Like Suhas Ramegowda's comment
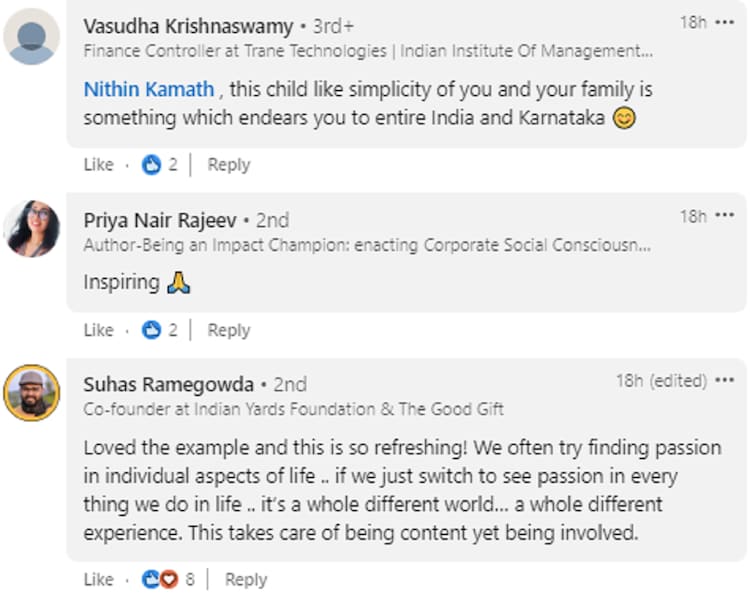The height and width of the screenshot is (595, 750). point(98,579)
